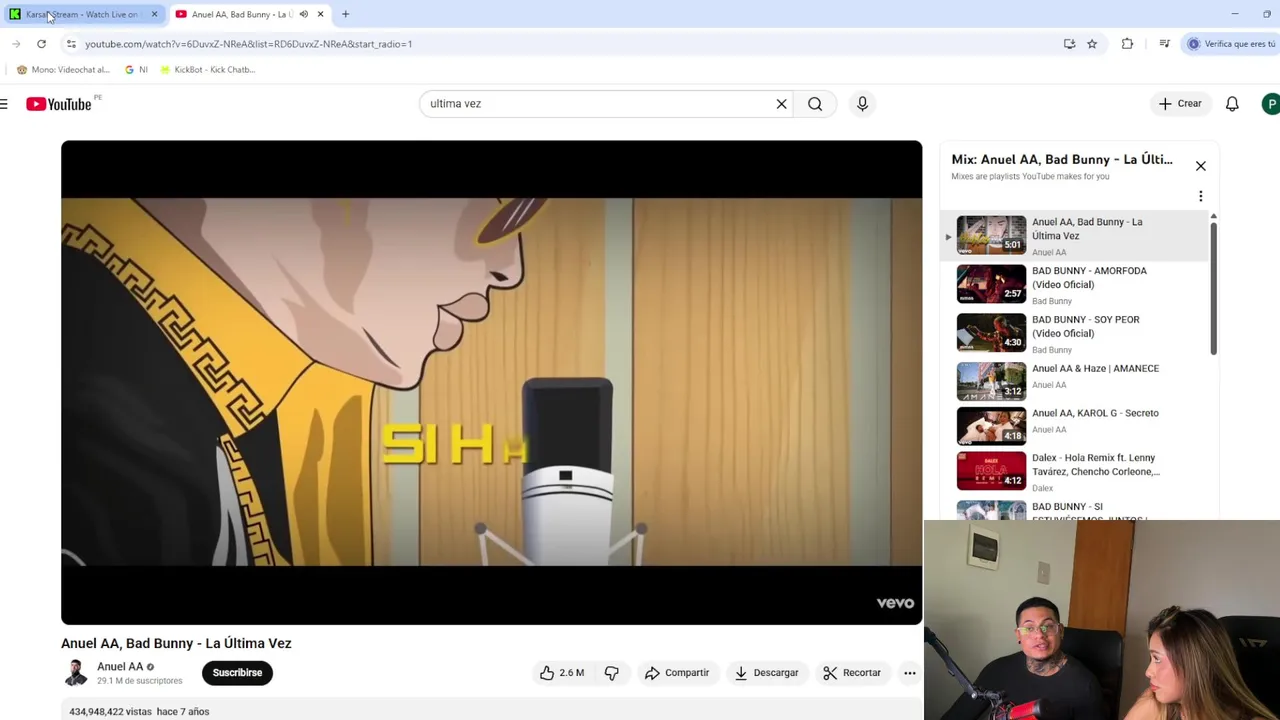Close the Anuel AA YouTube tab

click(x=320, y=14)
